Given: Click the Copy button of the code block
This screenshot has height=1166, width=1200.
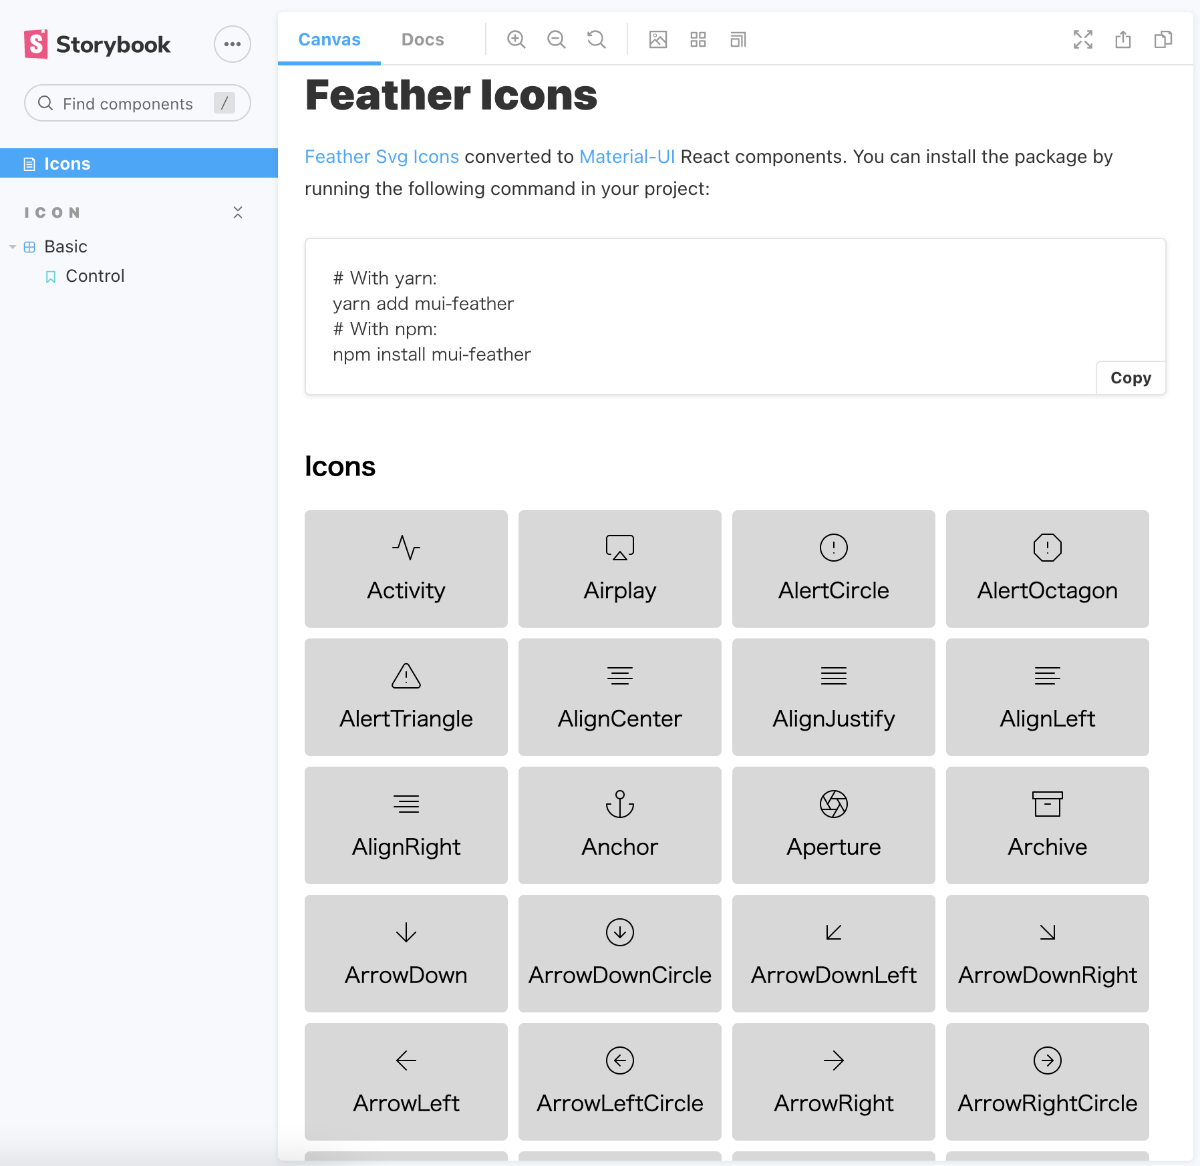Looking at the screenshot, I should [1131, 378].
